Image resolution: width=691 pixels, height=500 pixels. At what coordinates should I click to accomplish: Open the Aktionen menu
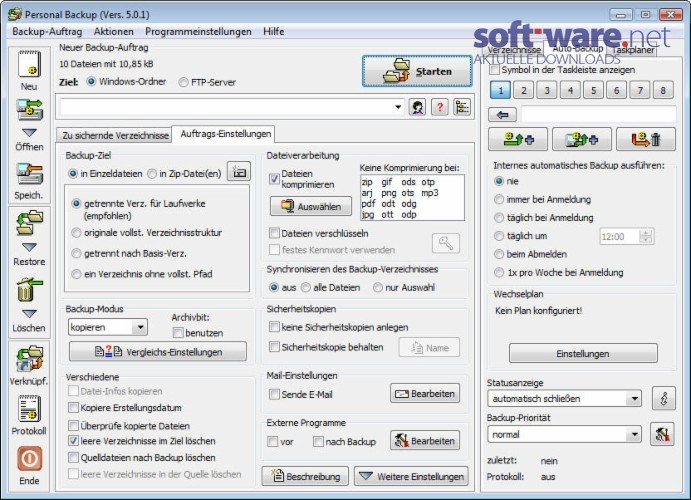[114, 32]
